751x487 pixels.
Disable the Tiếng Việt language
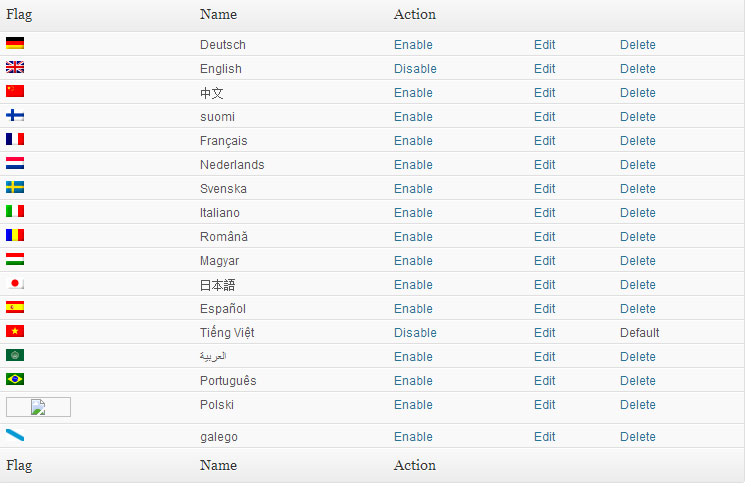(415, 333)
